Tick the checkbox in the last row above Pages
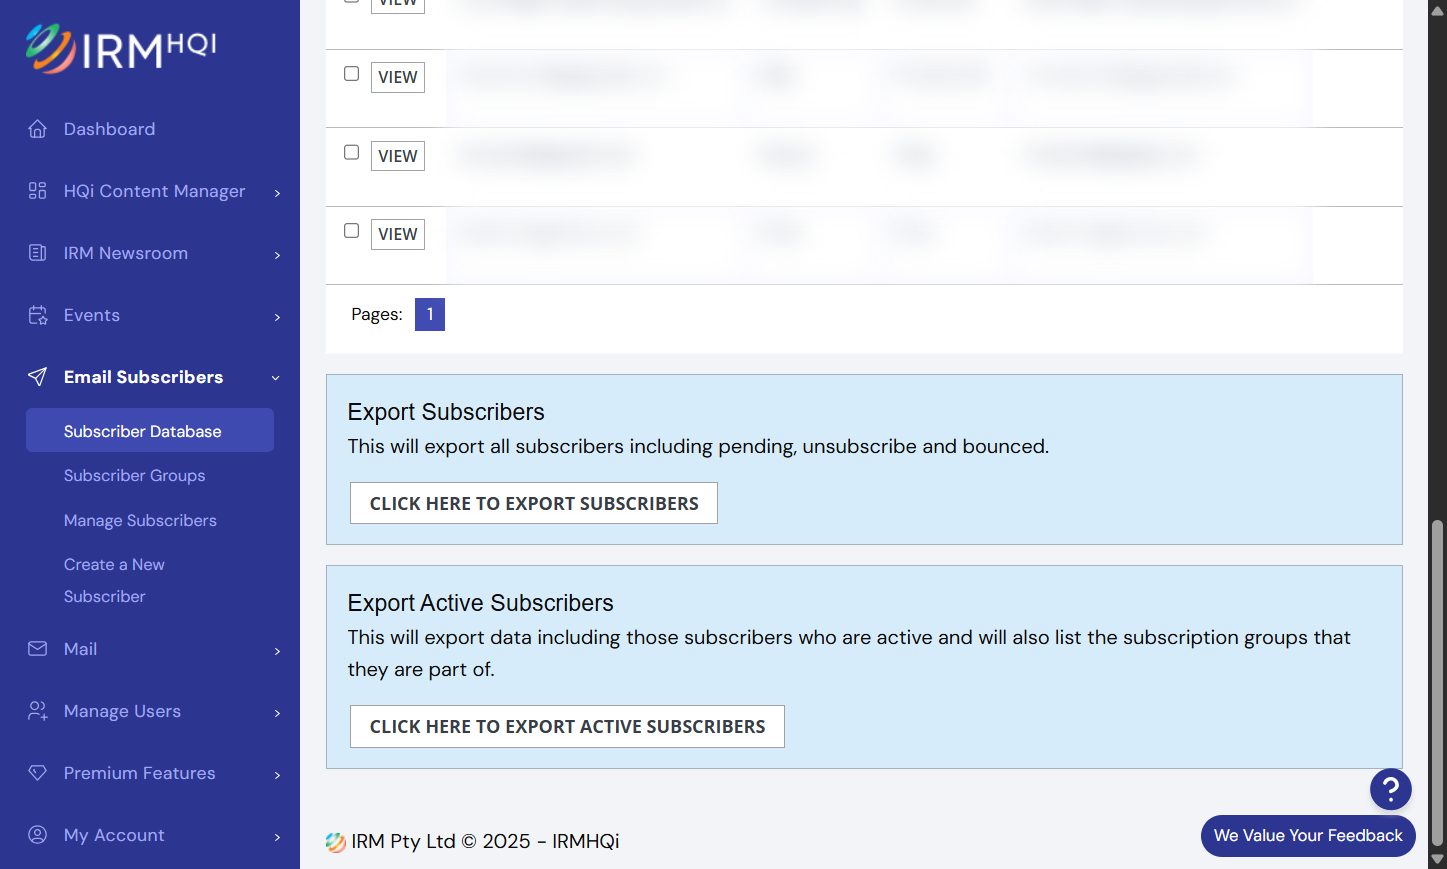Screen dimensions: 1447x869 point(352,231)
